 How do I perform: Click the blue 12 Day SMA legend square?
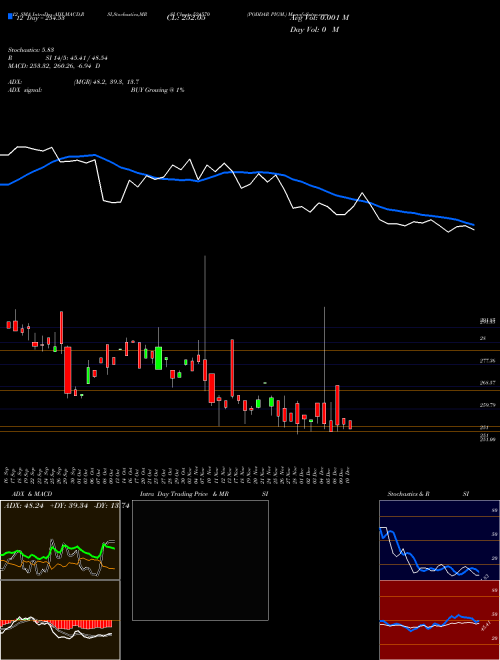[x=10, y=16]
